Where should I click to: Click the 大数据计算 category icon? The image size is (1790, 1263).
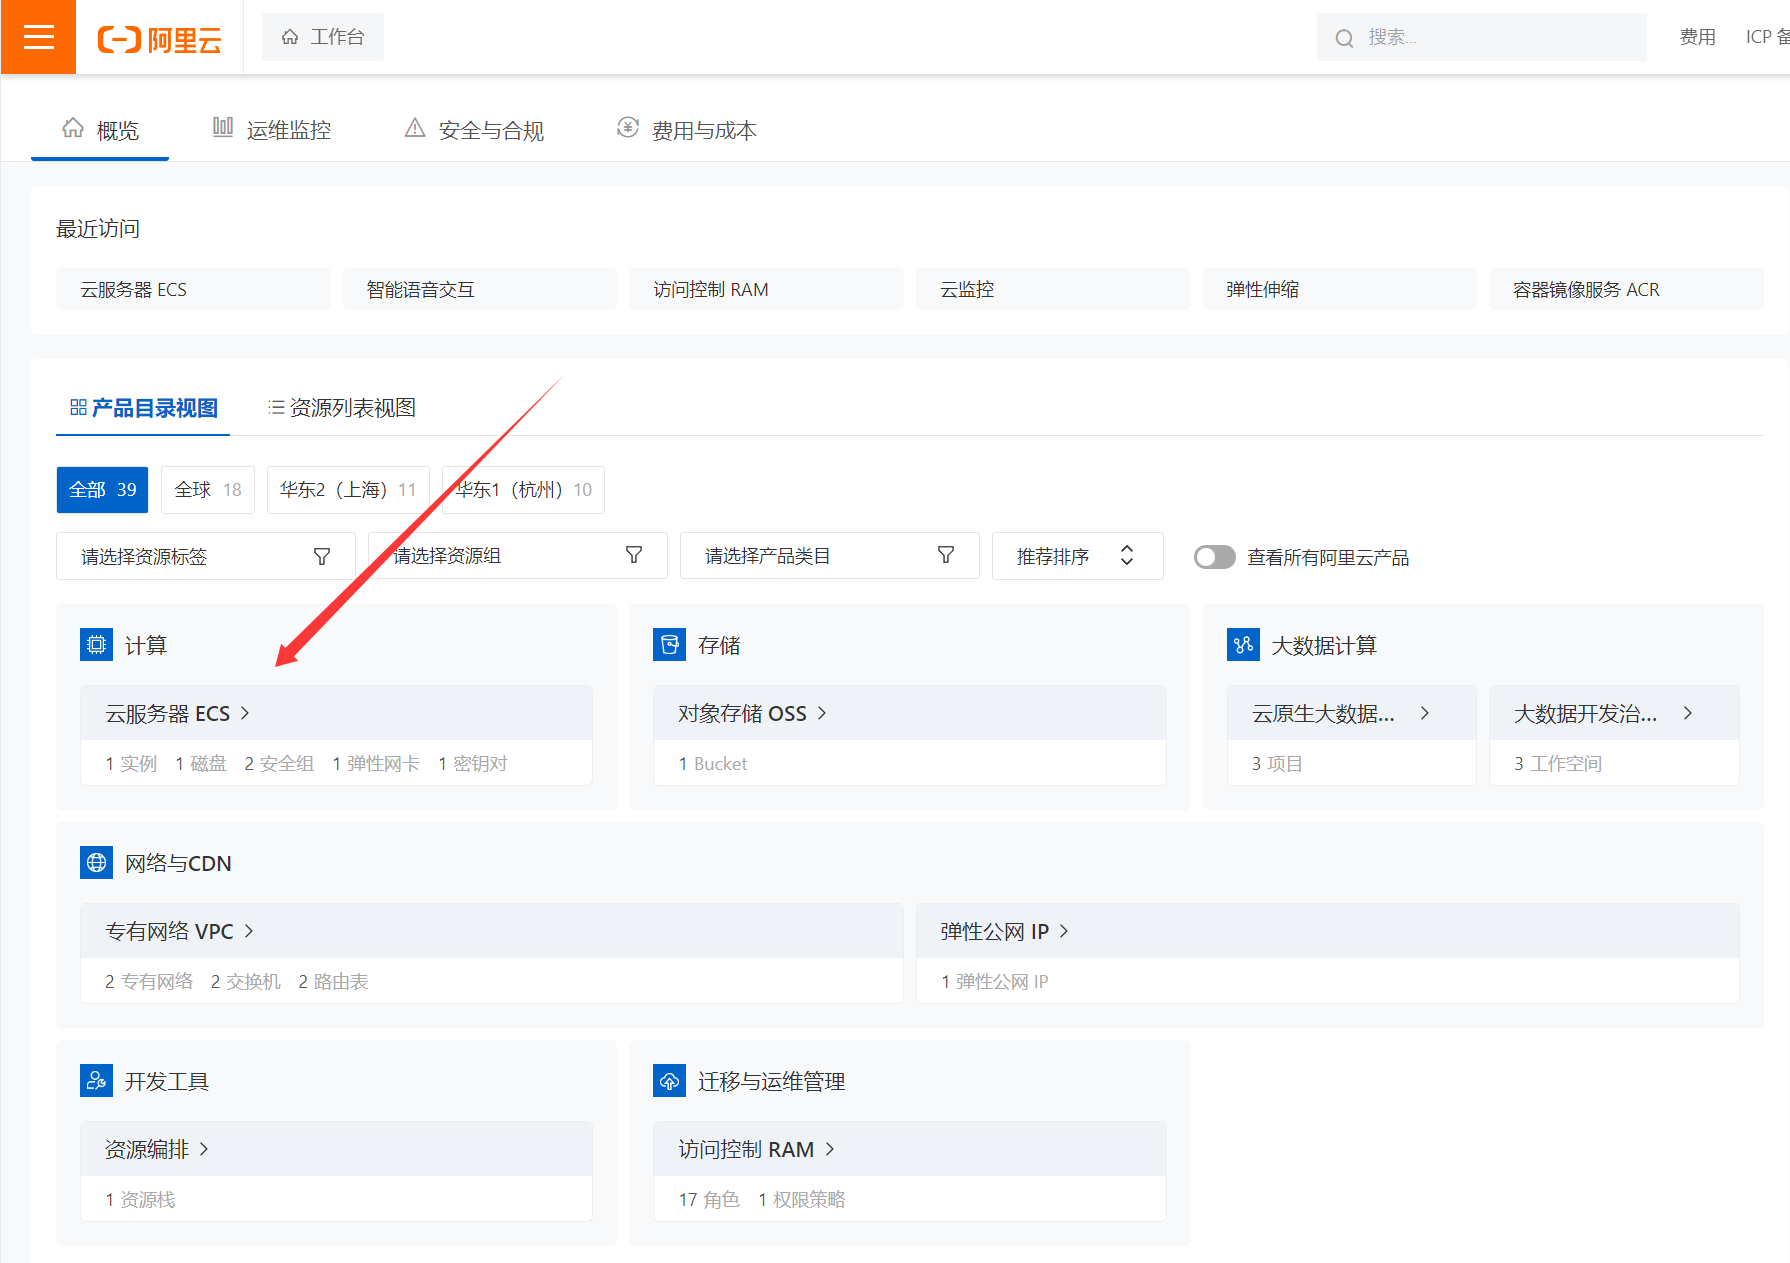pos(1243,645)
